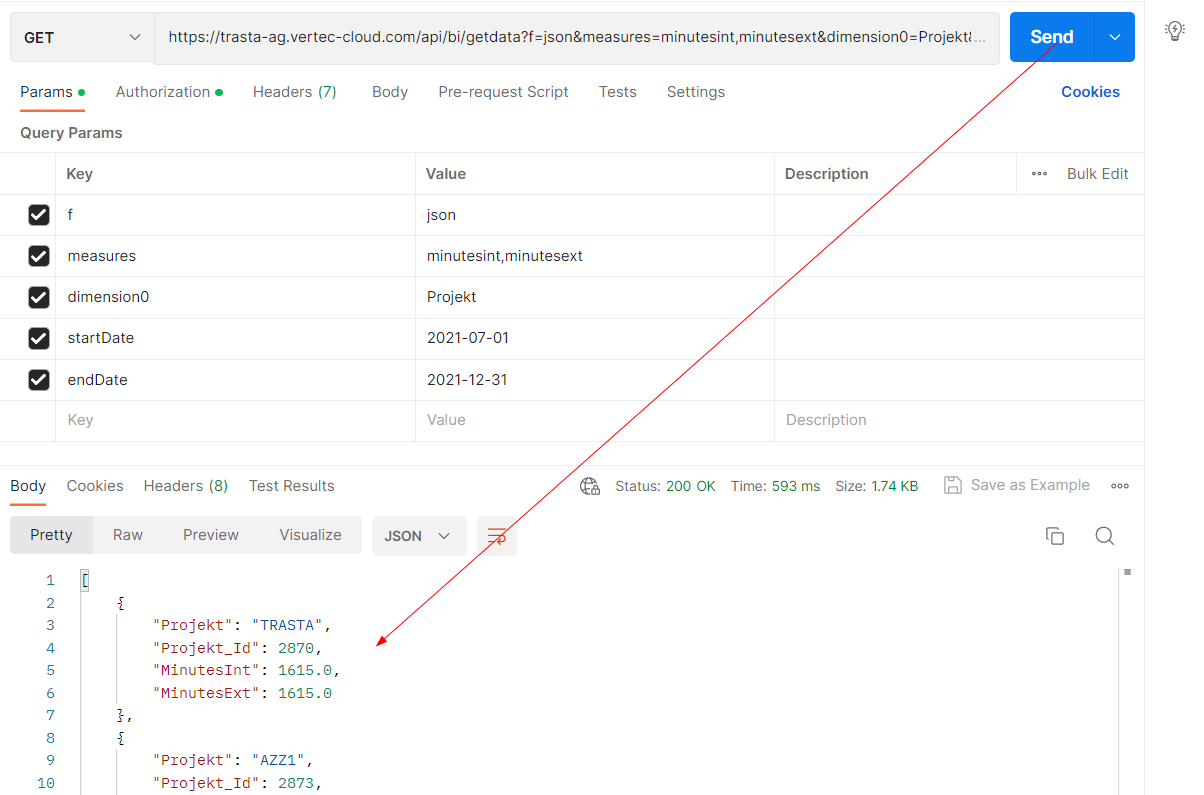This screenshot has width=1204, height=795.
Task: Open the Test Results tab
Action: pyautogui.click(x=291, y=486)
